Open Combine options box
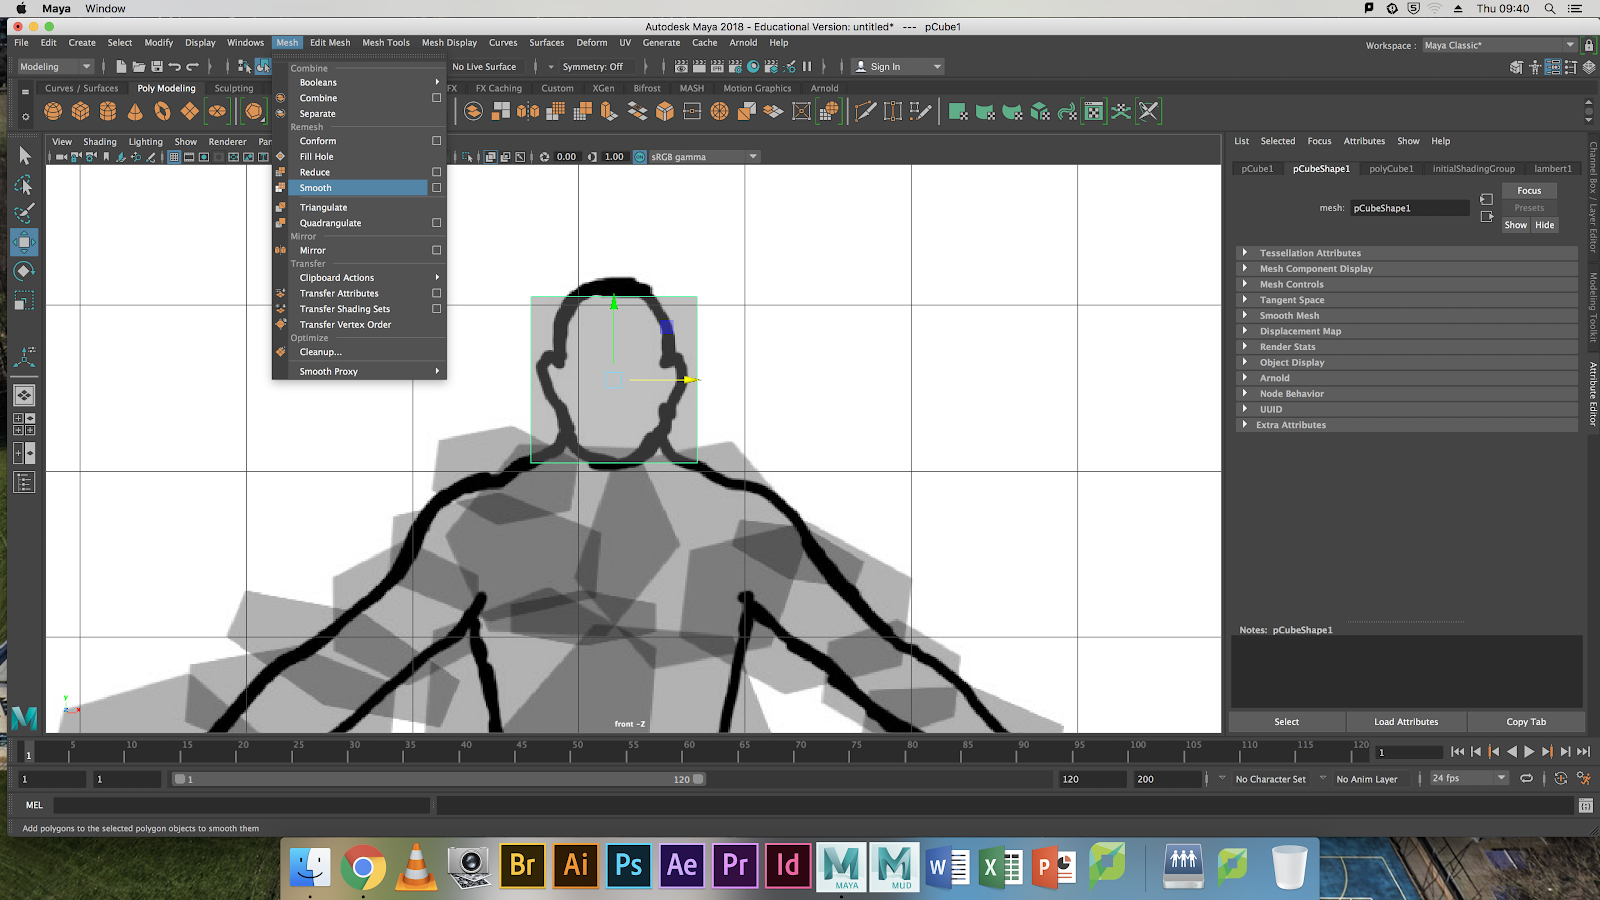The image size is (1600, 900). [x=436, y=98]
